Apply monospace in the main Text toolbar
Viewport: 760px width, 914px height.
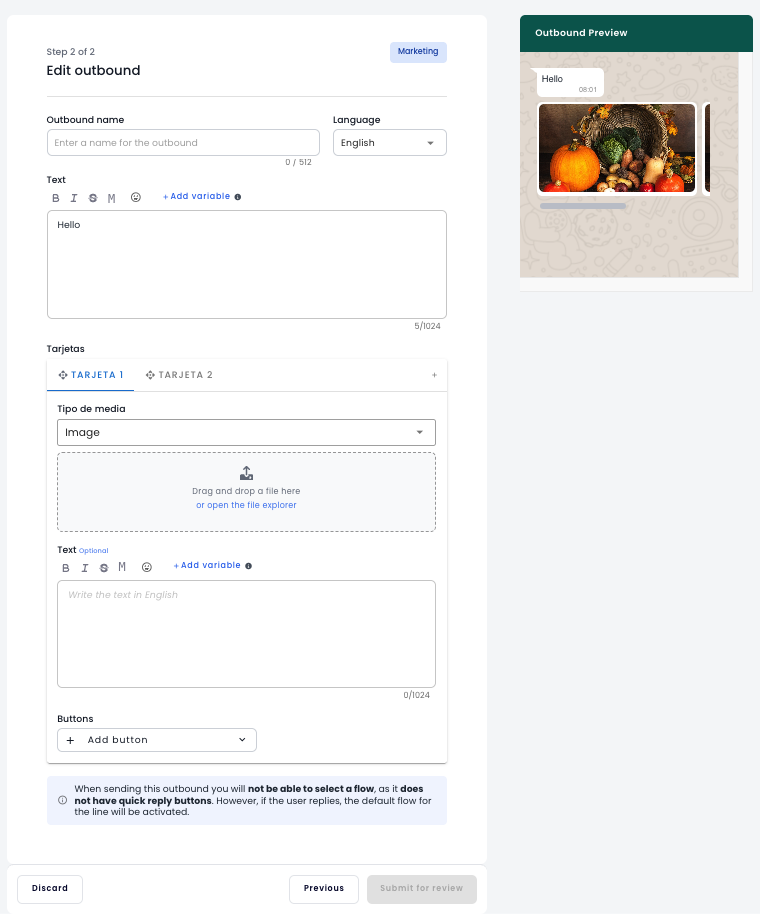click(x=111, y=198)
